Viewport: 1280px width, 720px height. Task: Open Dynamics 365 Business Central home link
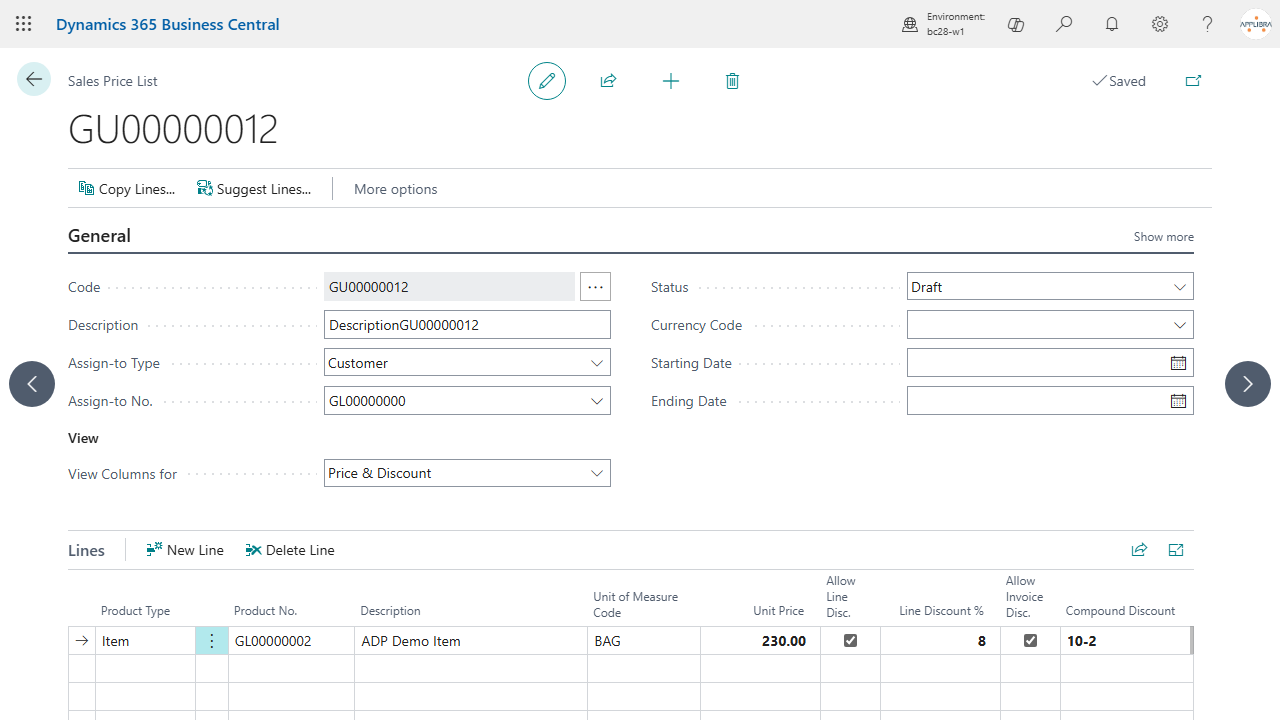point(168,24)
